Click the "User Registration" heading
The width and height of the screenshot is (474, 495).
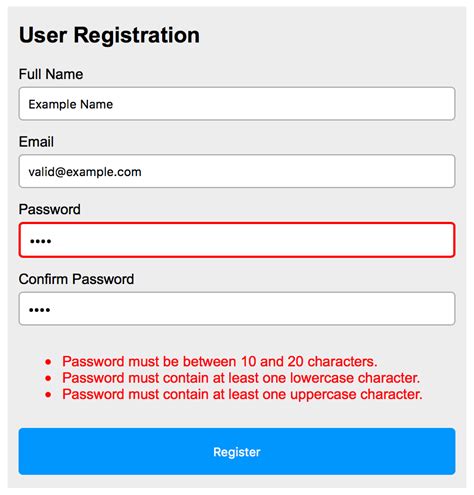pyautogui.click(x=109, y=35)
